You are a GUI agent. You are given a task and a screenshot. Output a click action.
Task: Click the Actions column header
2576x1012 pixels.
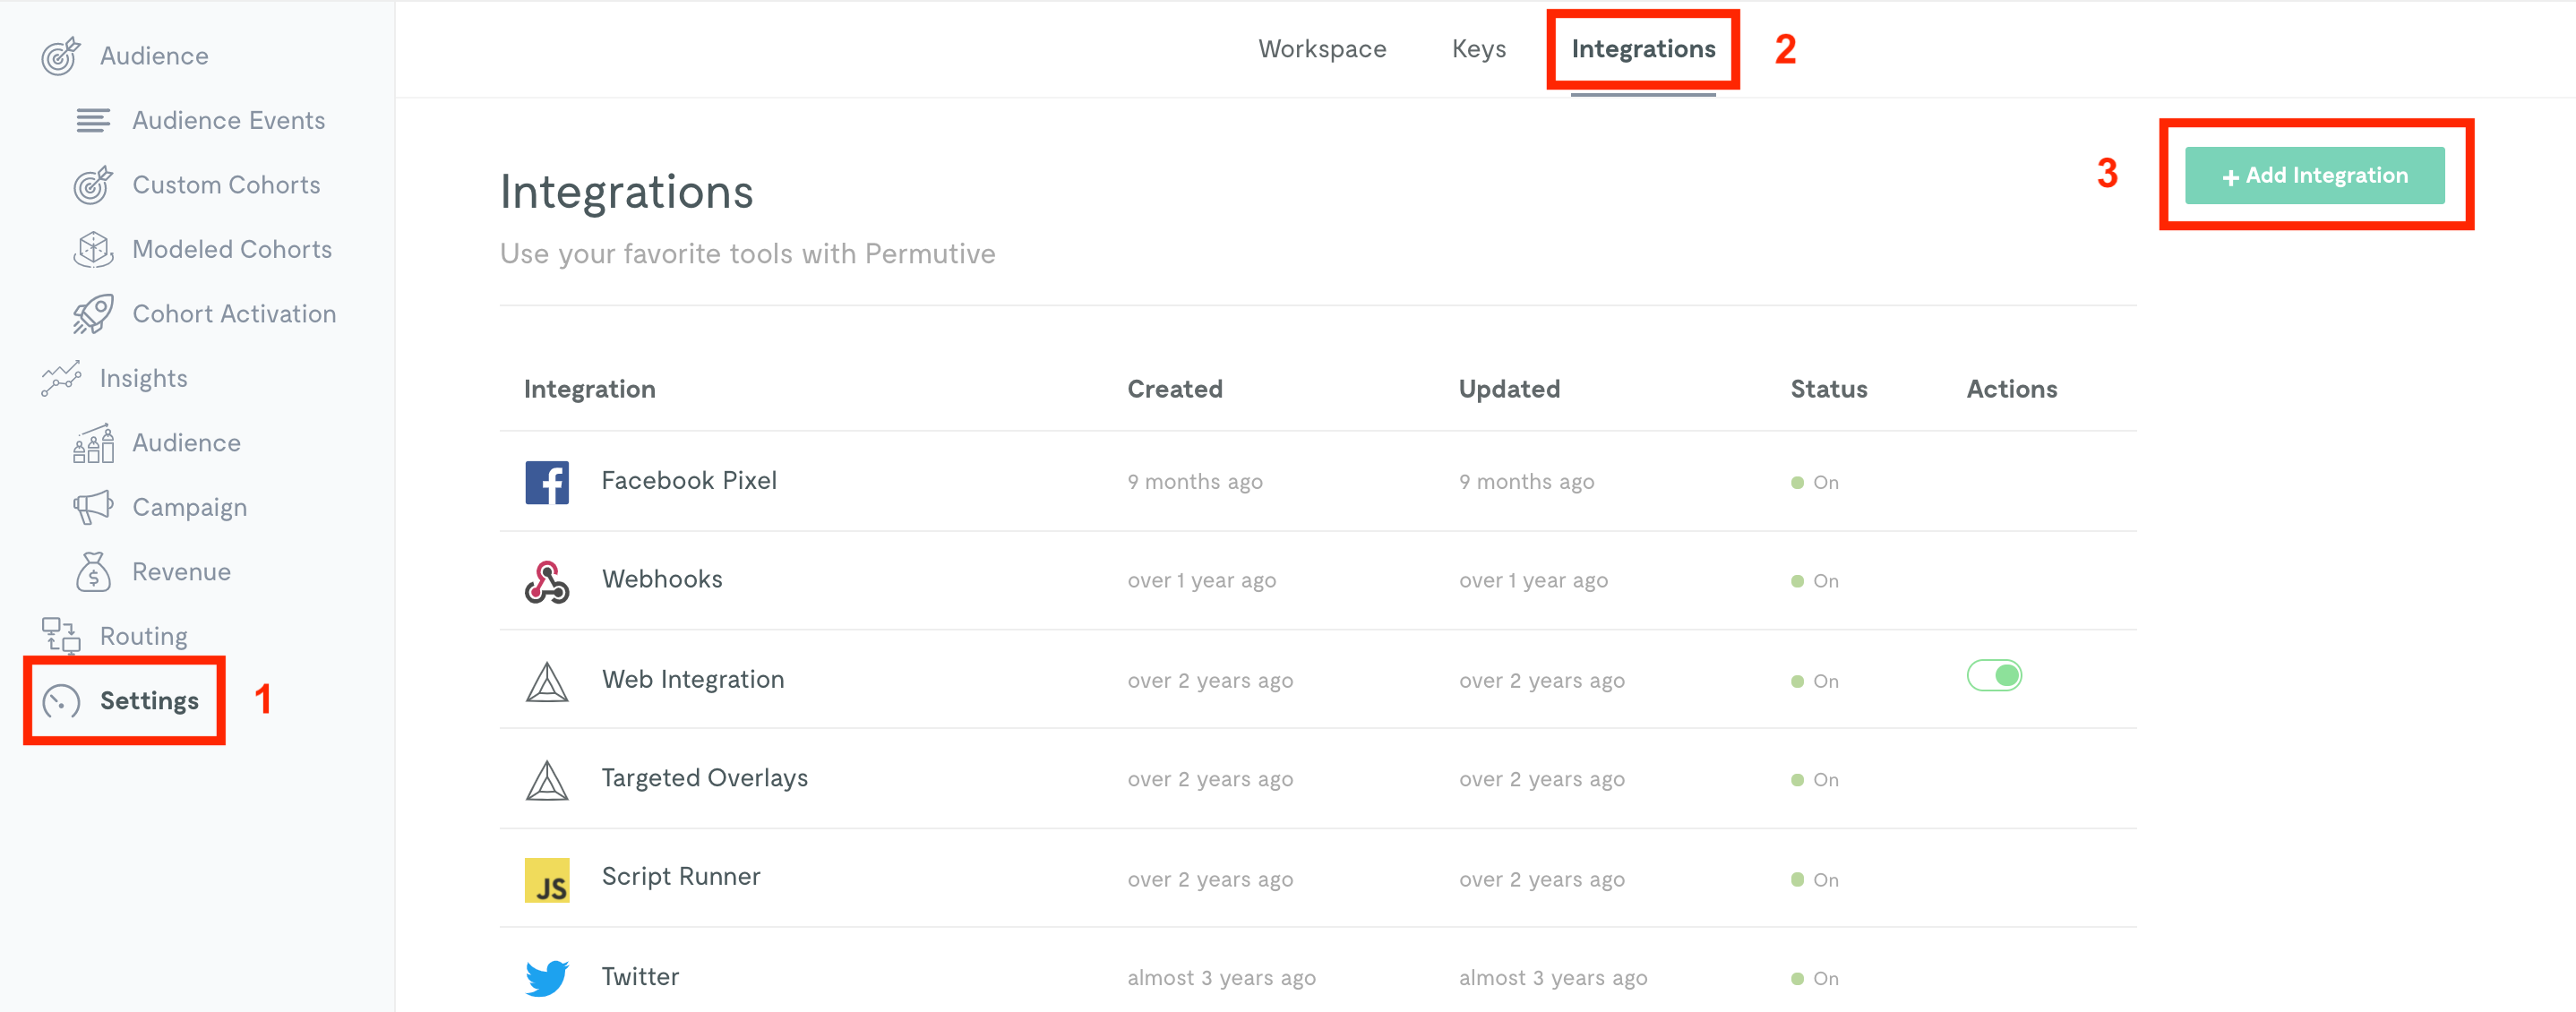click(x=2012, y=390)
